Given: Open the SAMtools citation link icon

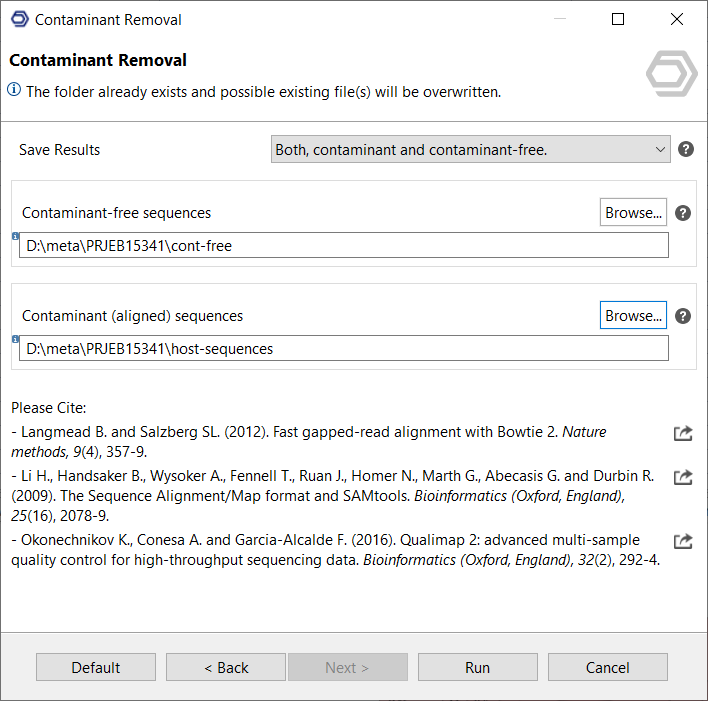Looking at the screenshot, I should (683, 477).
